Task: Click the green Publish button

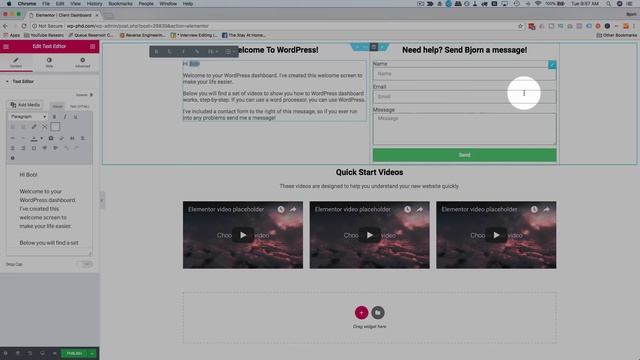Action: (x=74, y=353)
